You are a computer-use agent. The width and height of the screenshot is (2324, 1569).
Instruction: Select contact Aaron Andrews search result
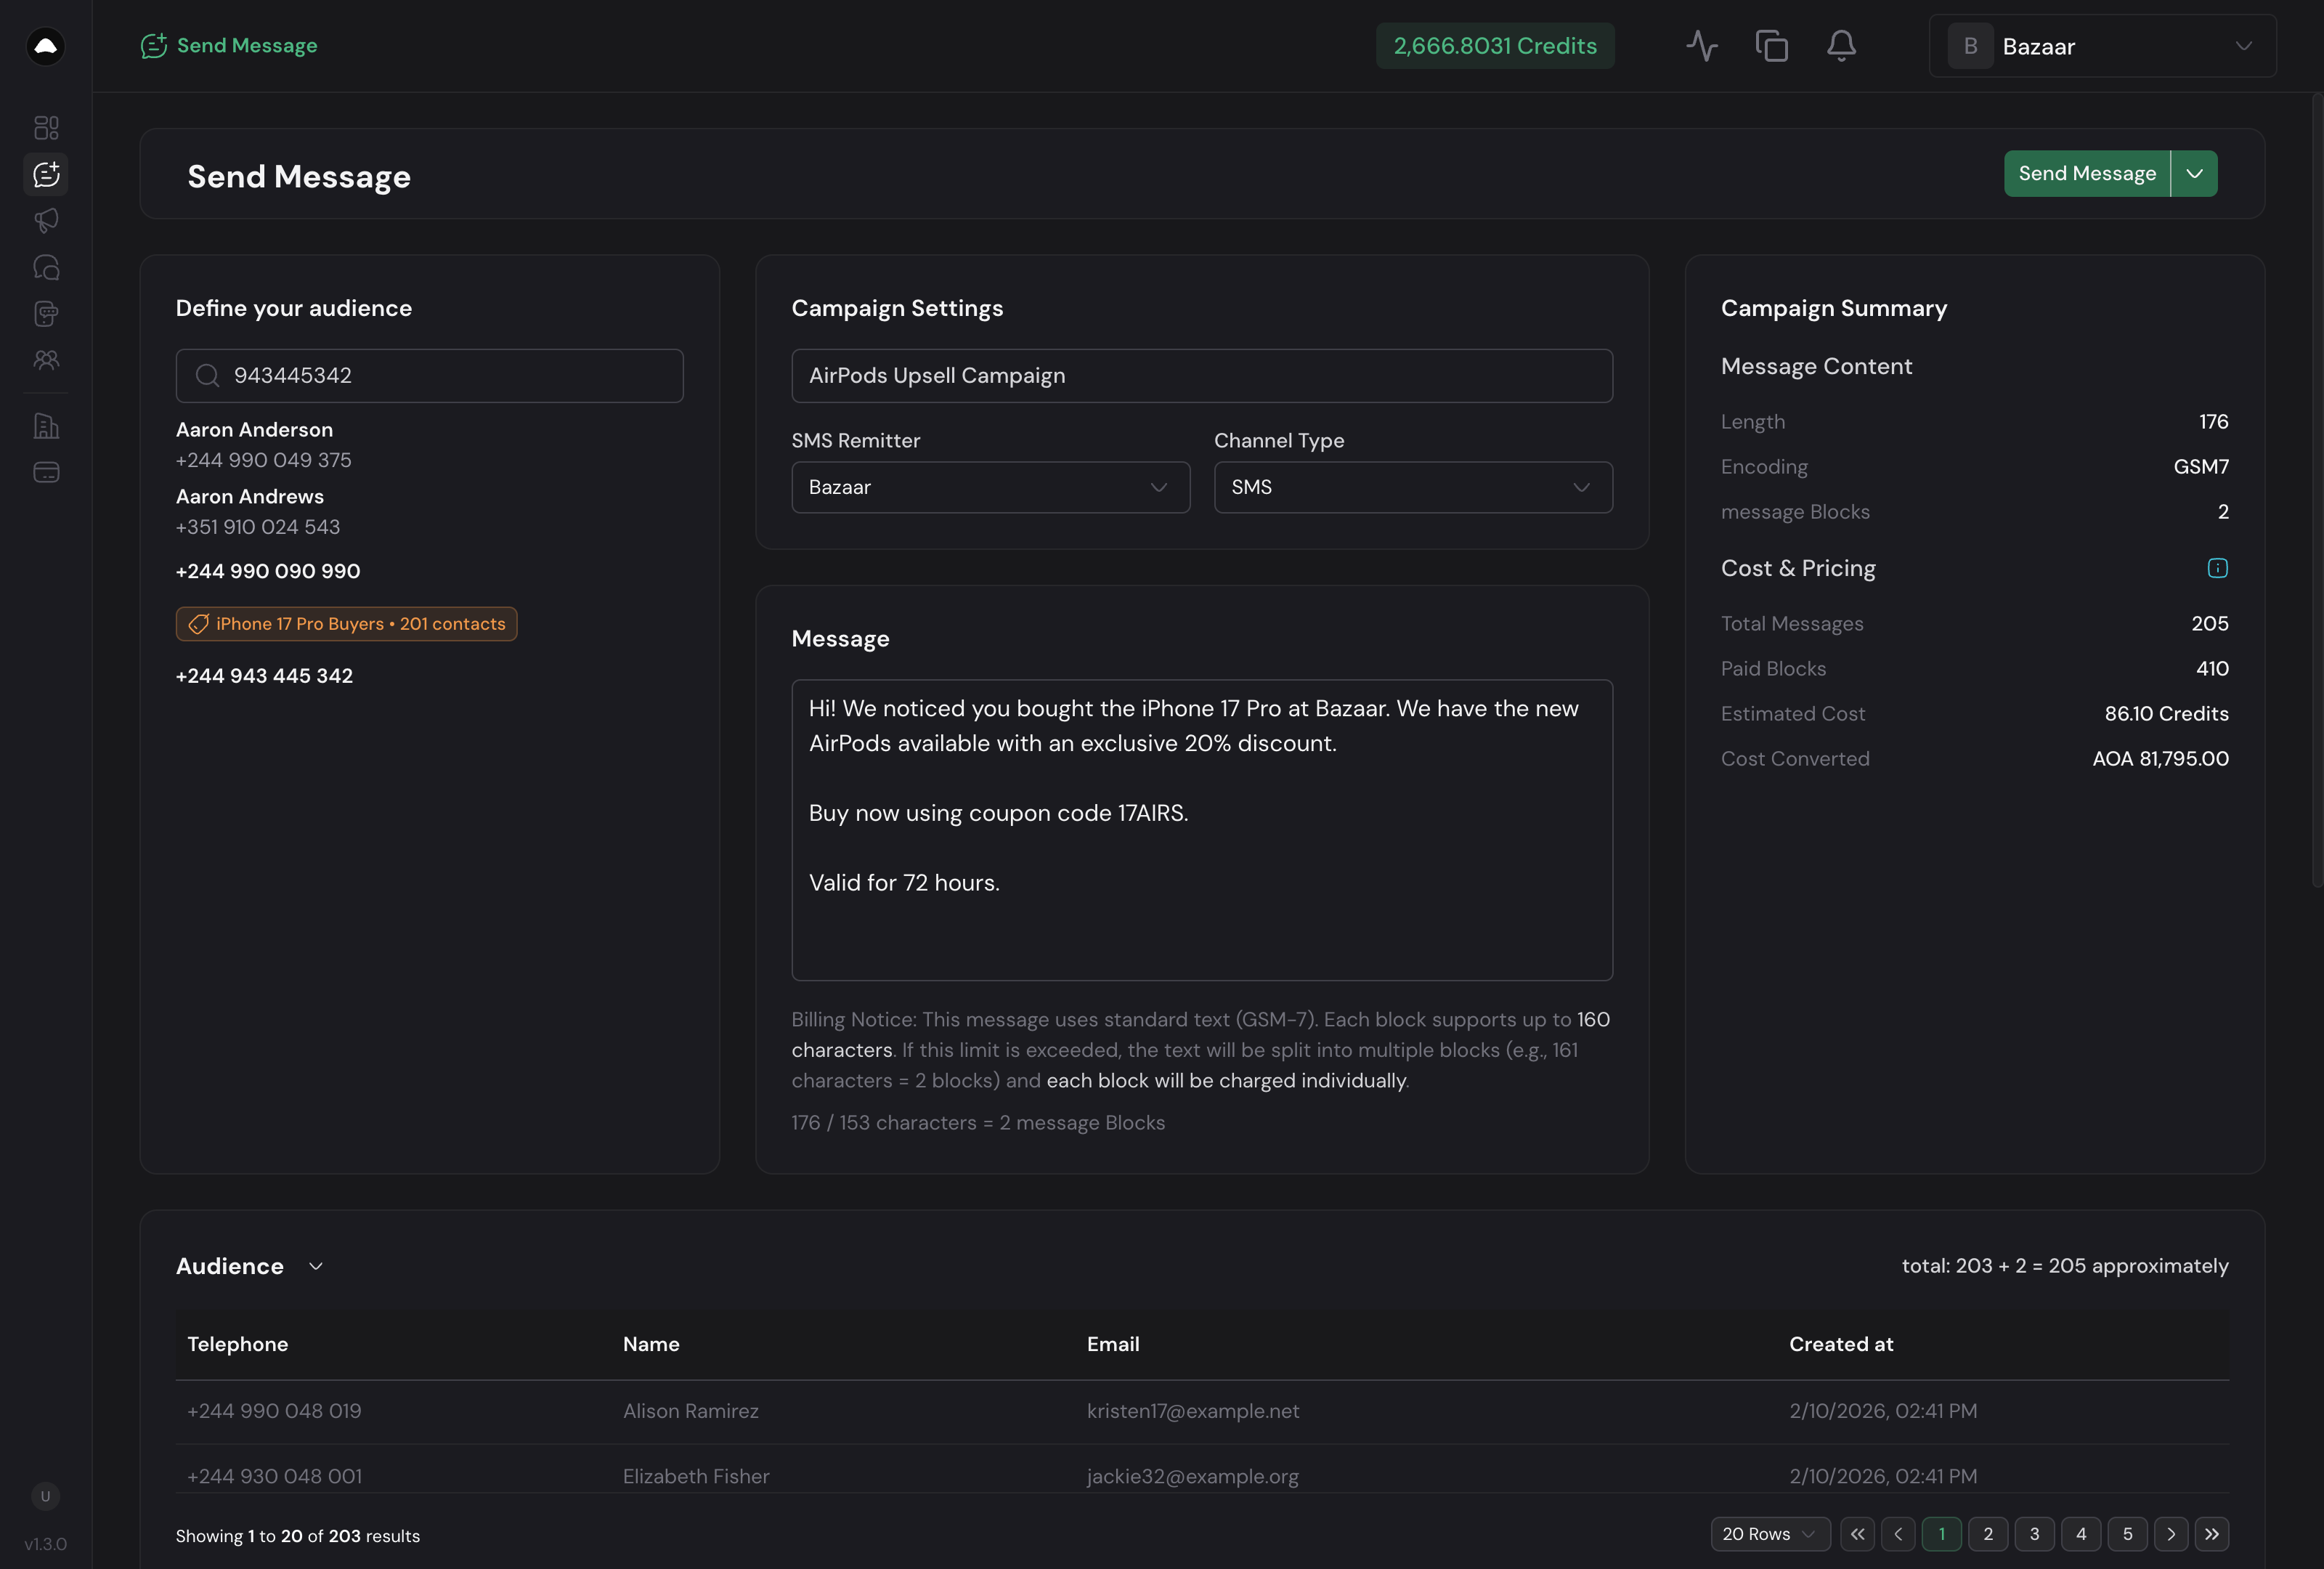pyautogui.click(x=258, y=511)
